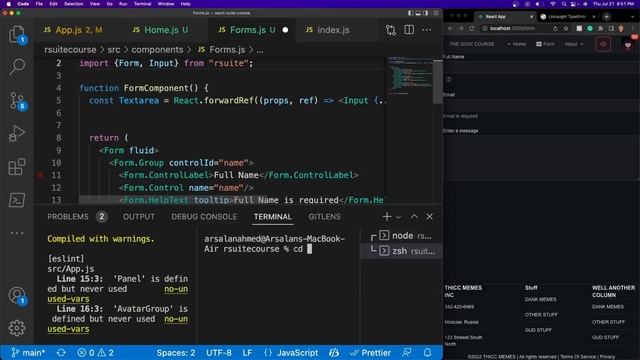Click Home nav item on web page
The height and width of the screenshot is (360, 640).
(x=517, y=44)
